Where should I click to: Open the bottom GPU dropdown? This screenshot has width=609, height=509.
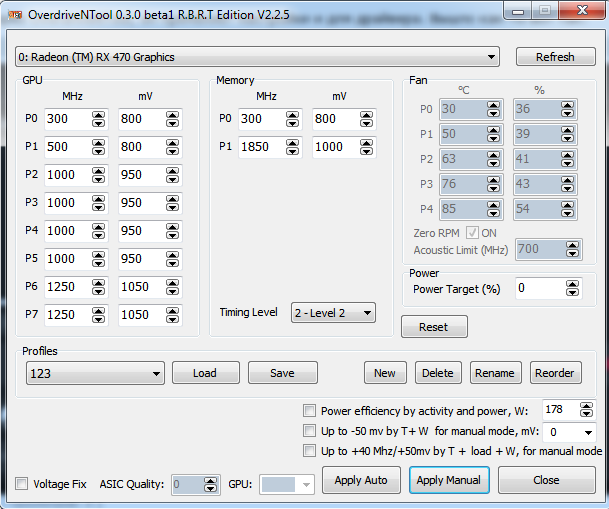click(287, 485)
